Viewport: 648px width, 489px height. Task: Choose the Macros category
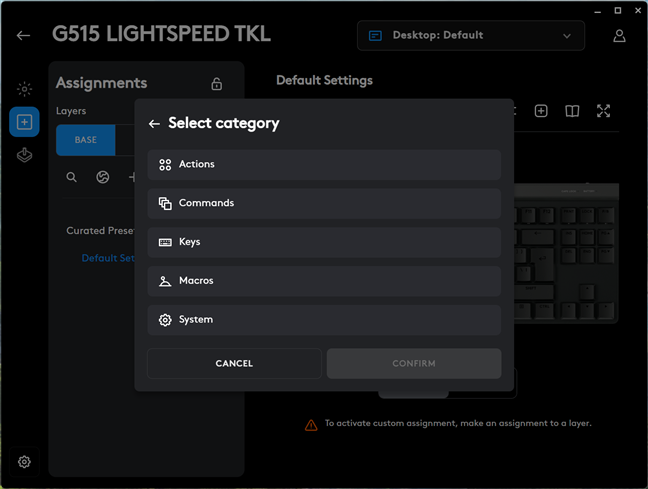[324, 281]
